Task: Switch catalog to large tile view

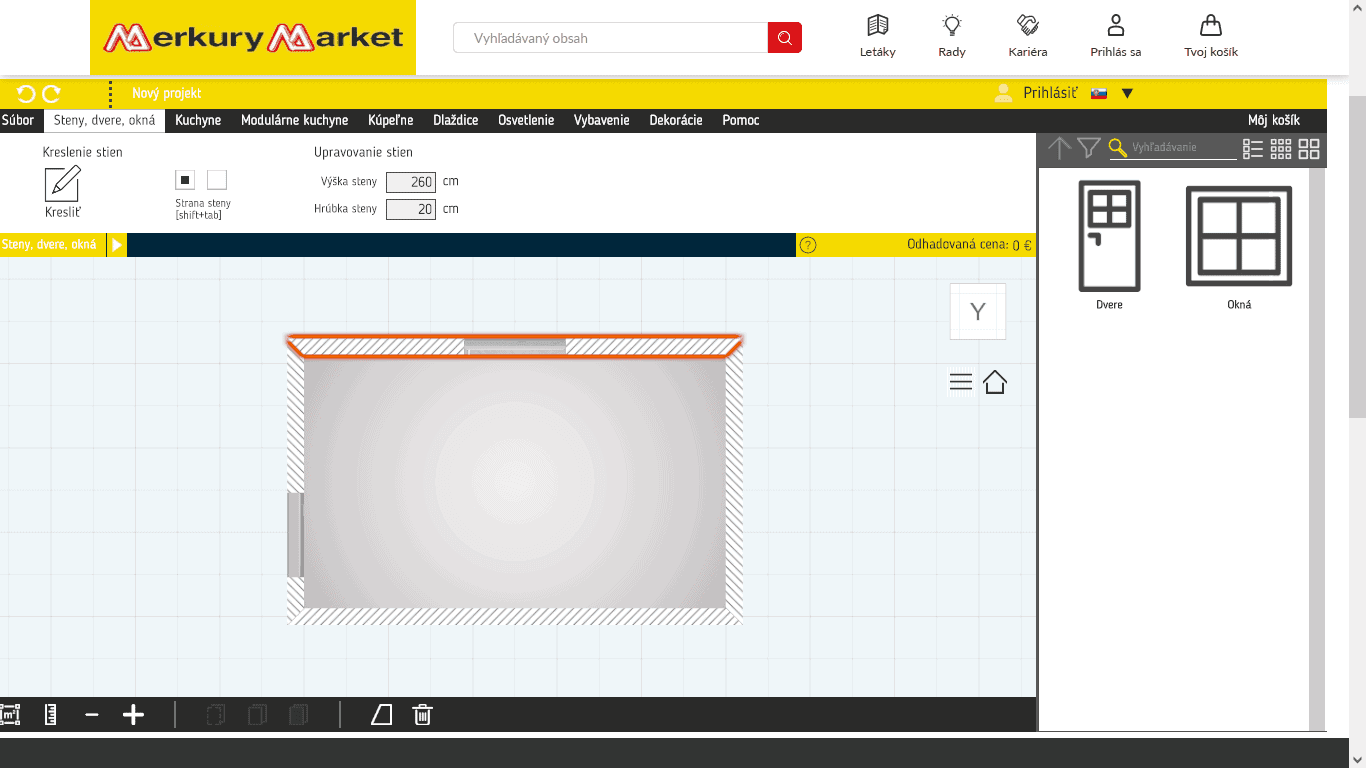Action: point(1309,149)
